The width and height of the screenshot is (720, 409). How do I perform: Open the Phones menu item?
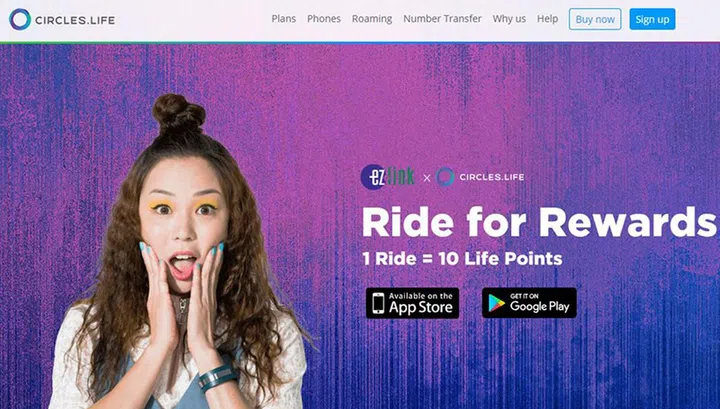pos(324,19)
